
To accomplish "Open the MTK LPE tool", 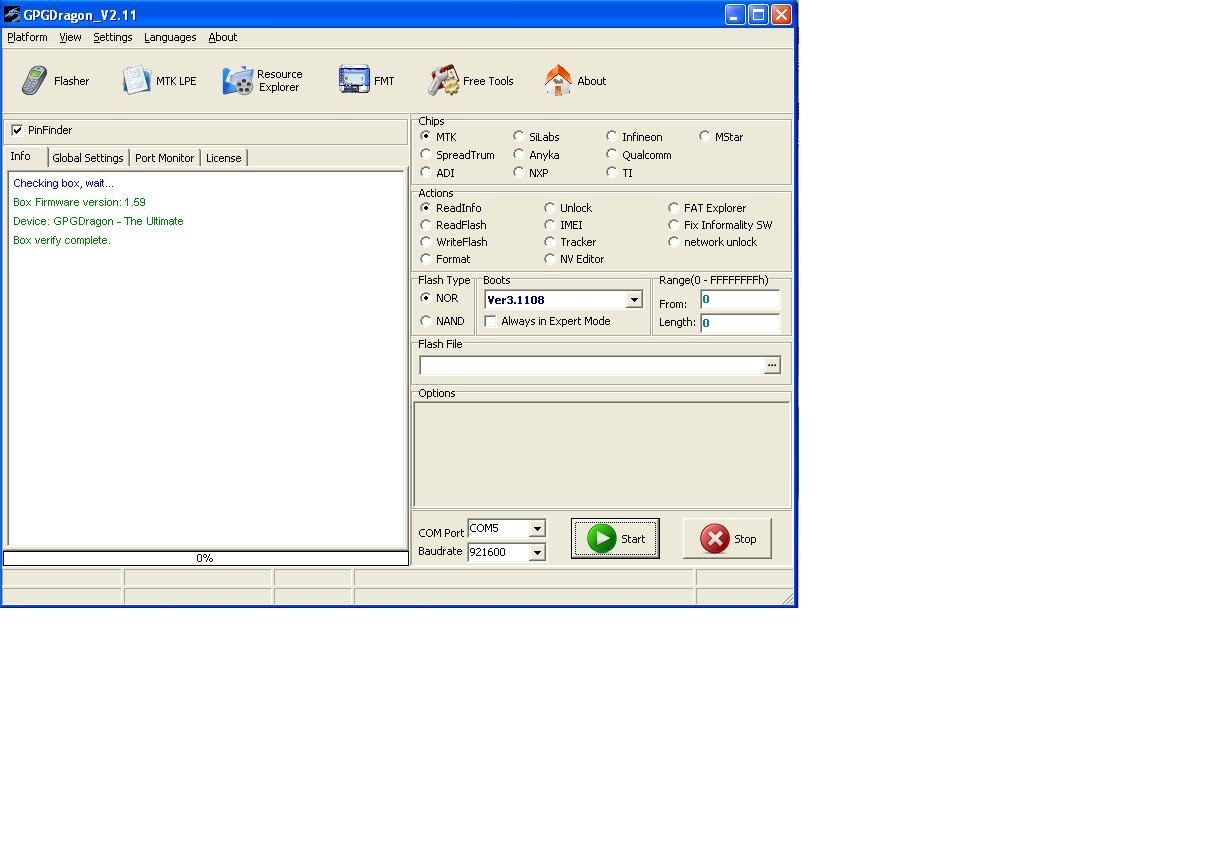I will tap(159, 81).
